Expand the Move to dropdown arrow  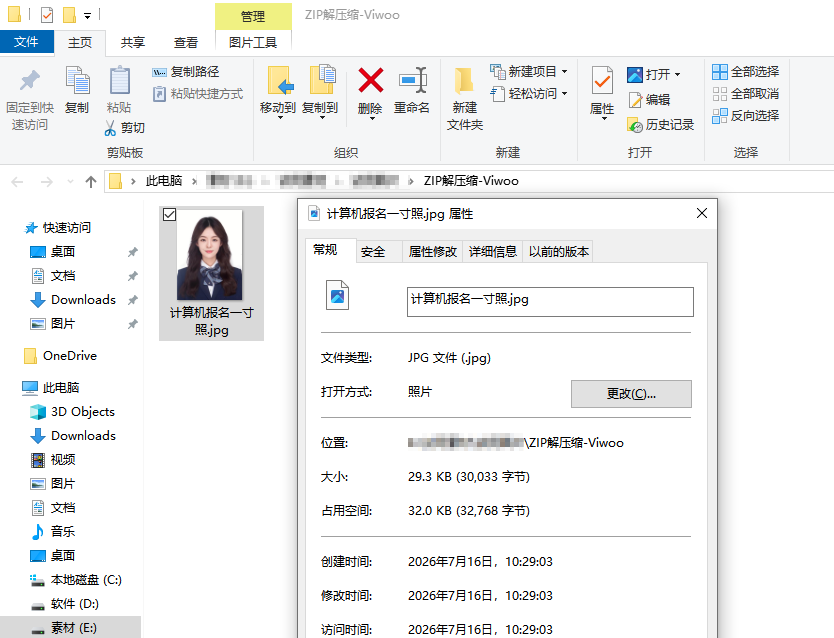[x=280, y=117]
